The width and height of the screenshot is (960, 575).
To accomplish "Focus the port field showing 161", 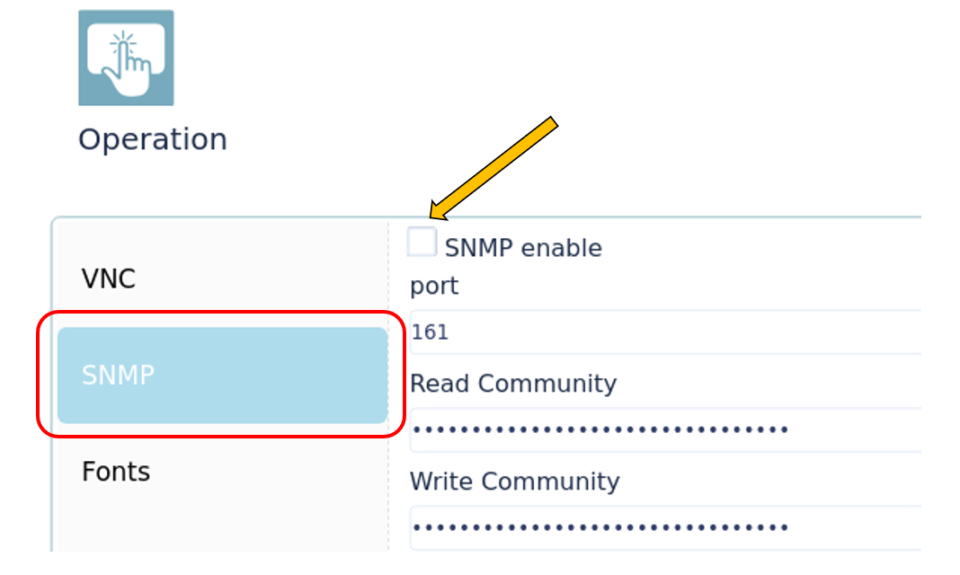I will point(665,332).
